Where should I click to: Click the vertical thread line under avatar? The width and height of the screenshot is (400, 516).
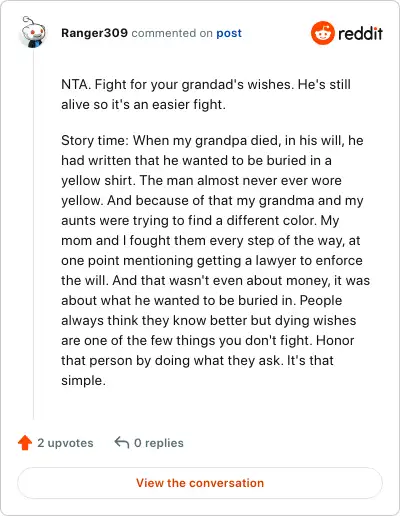33,234
